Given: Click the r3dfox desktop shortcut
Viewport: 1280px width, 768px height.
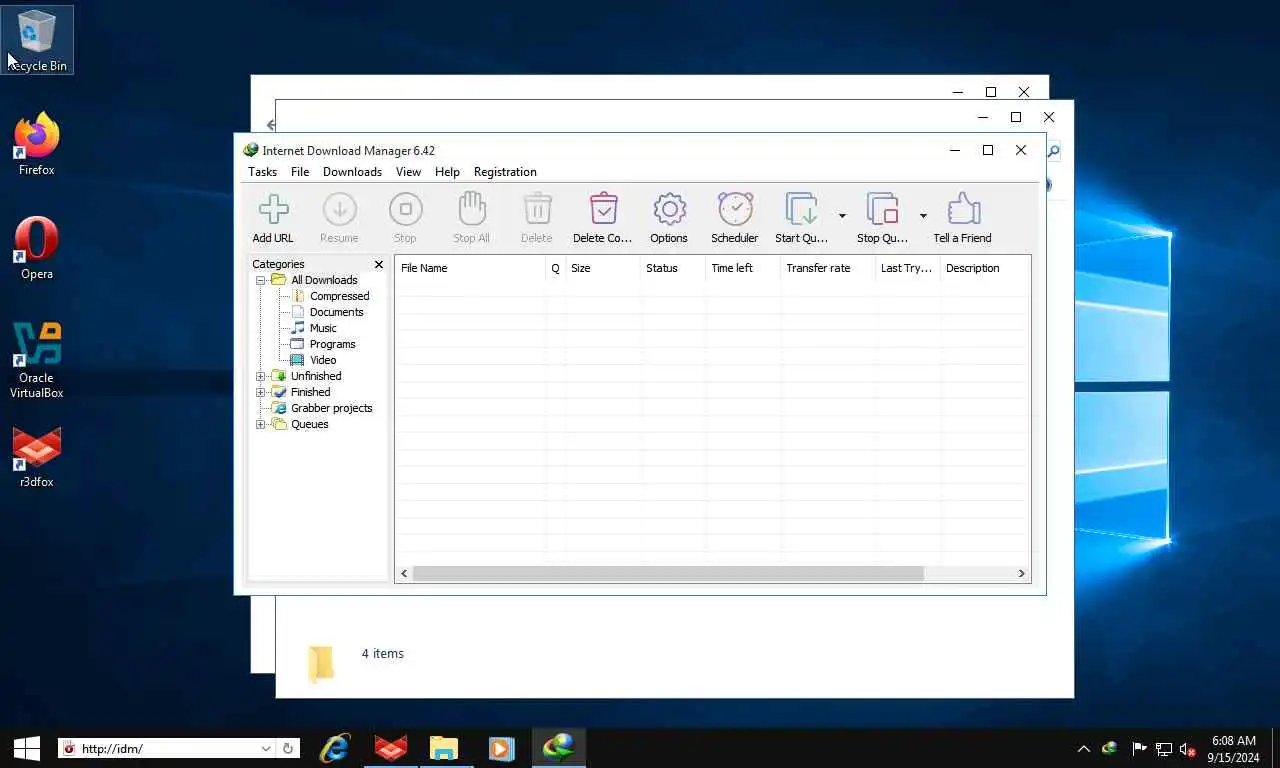Looking at the screenshot, I should coord(37,457).
